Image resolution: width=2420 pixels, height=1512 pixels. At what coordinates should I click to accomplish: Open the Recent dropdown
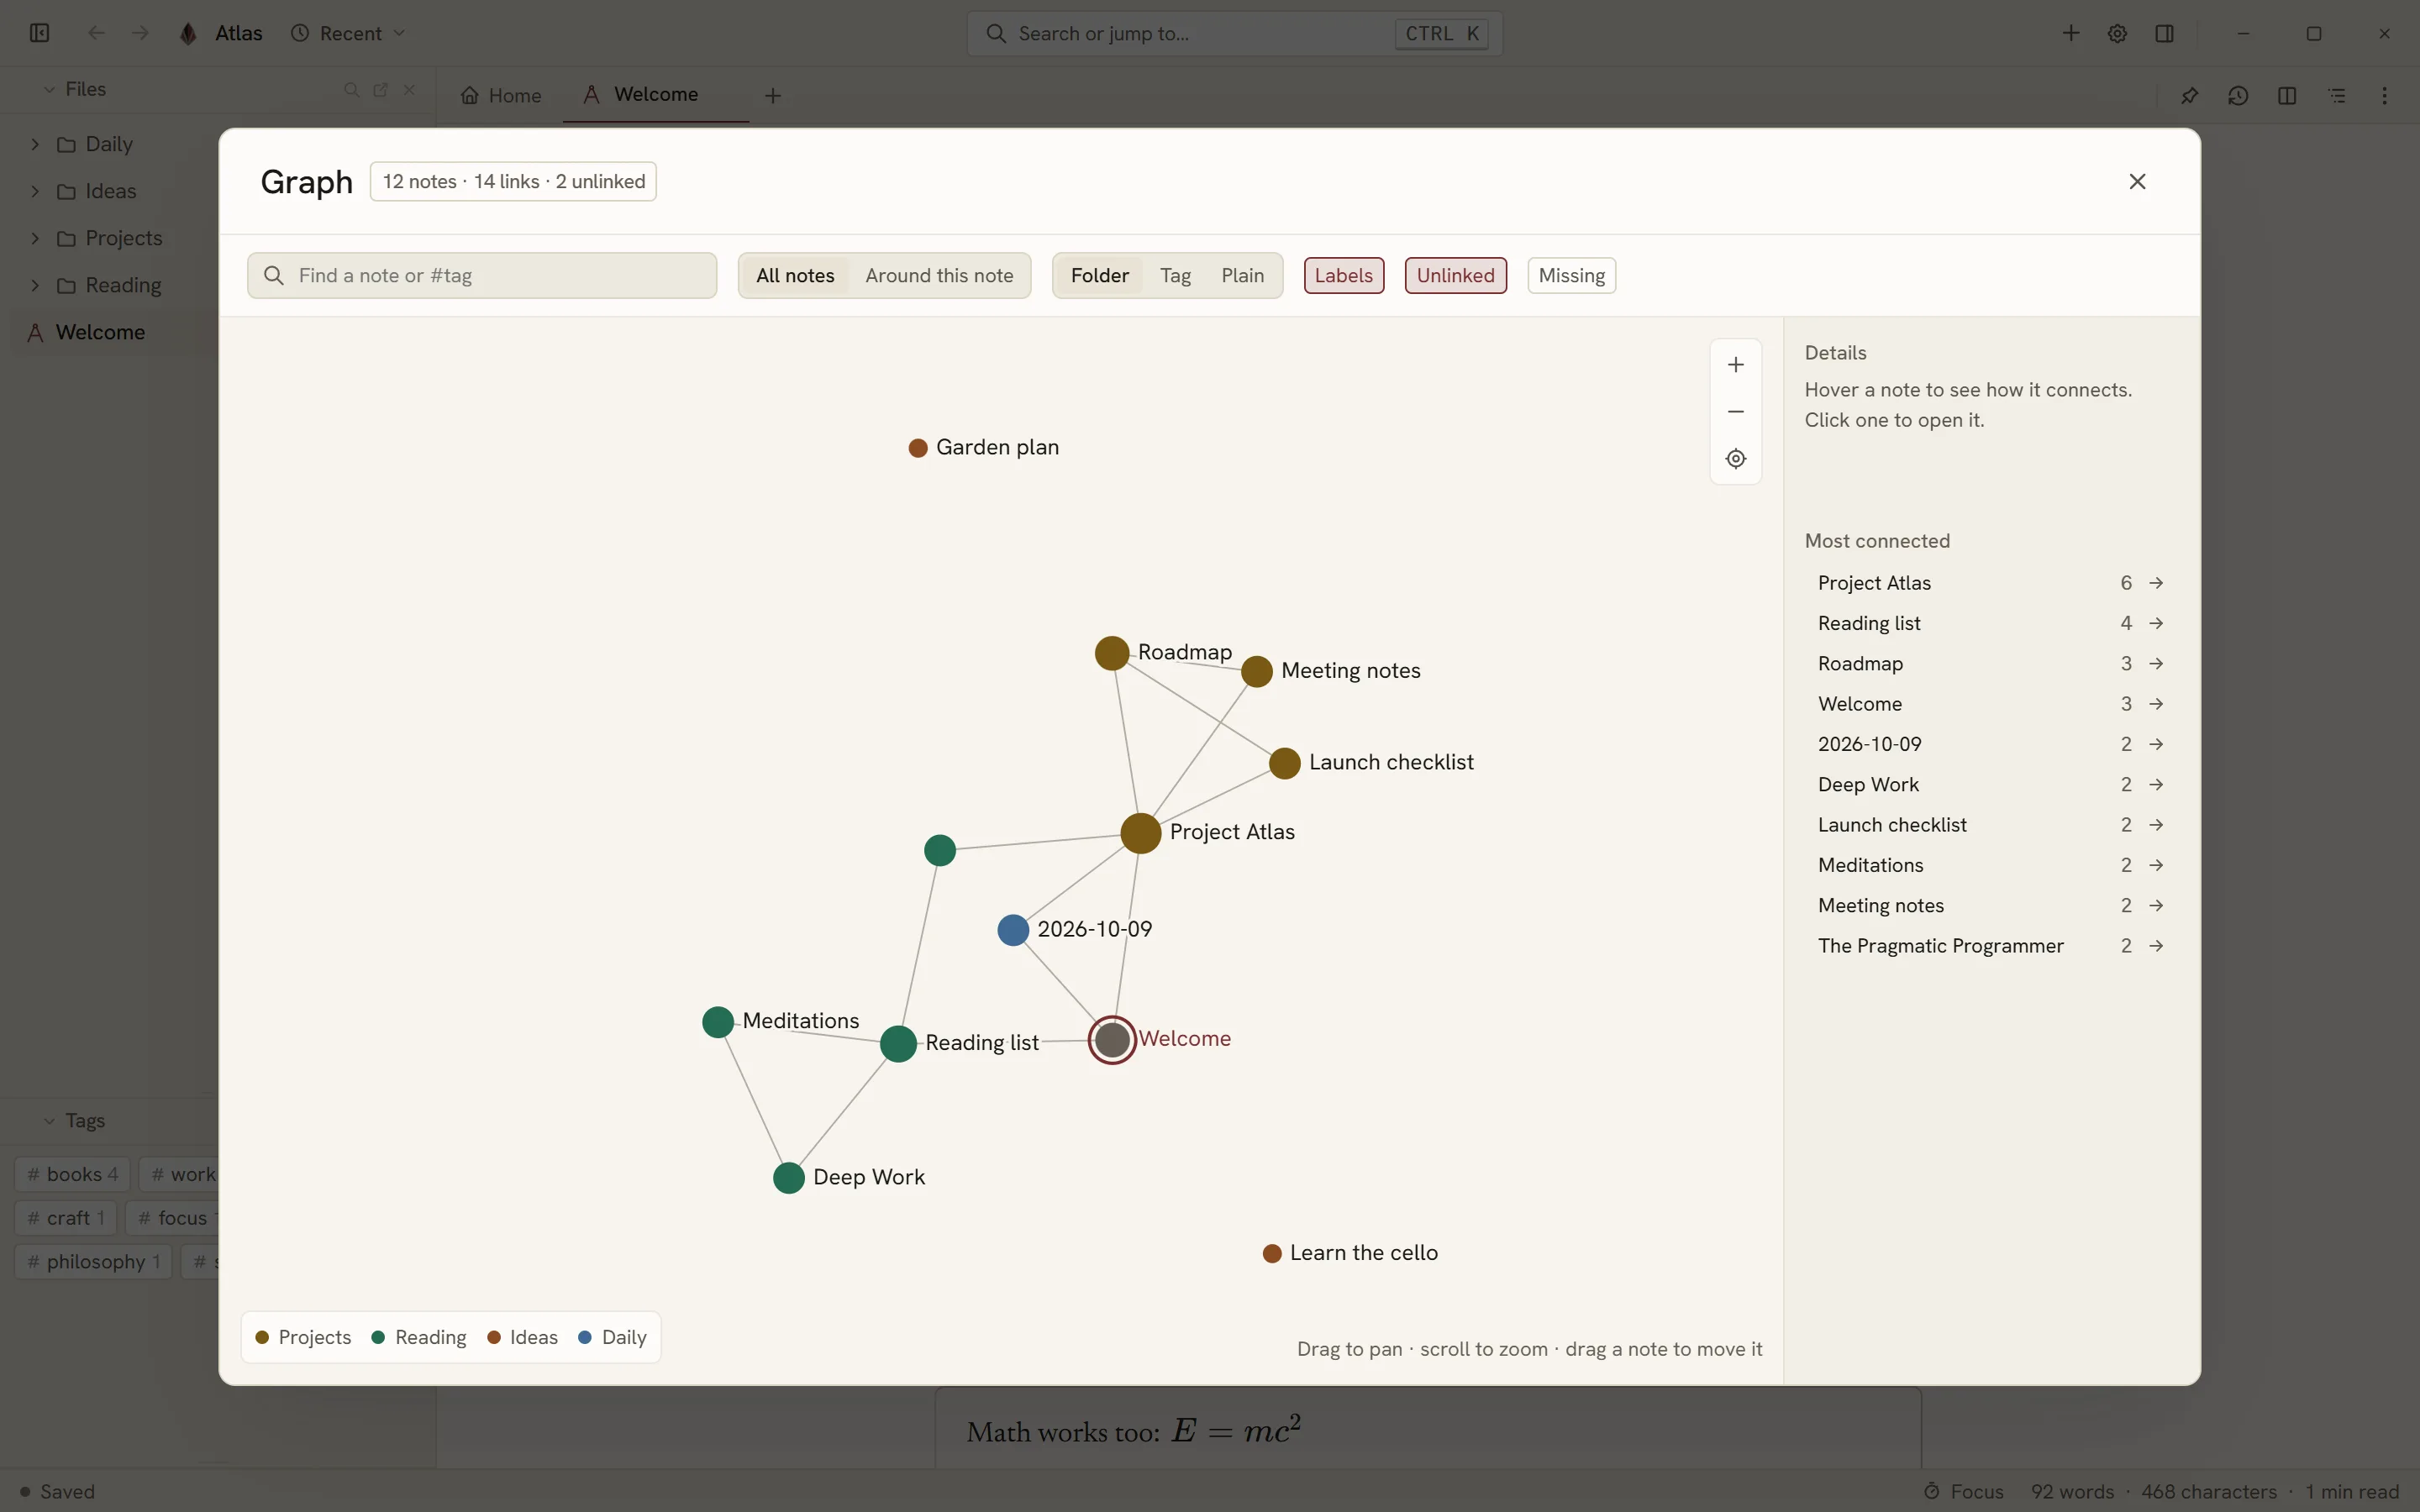click(348, 33)
